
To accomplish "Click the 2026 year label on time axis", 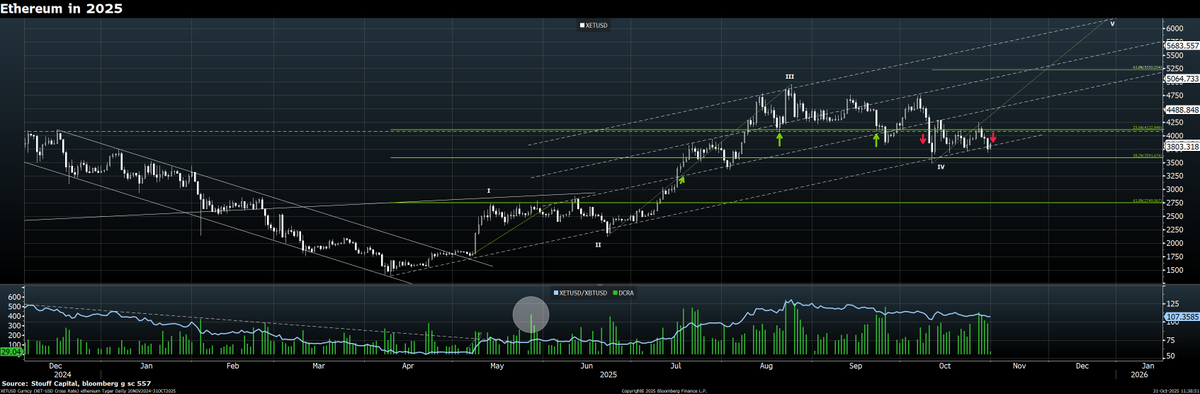I will click(1139, 374).
